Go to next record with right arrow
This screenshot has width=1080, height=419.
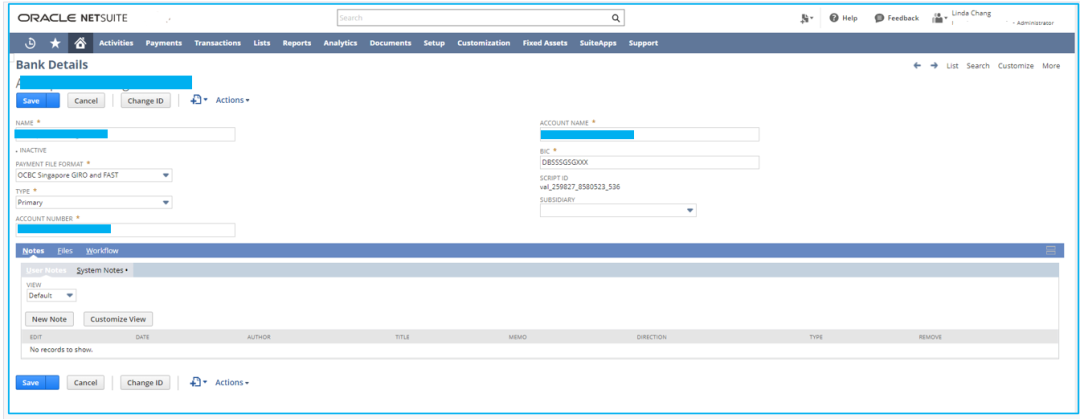[934, 65]
